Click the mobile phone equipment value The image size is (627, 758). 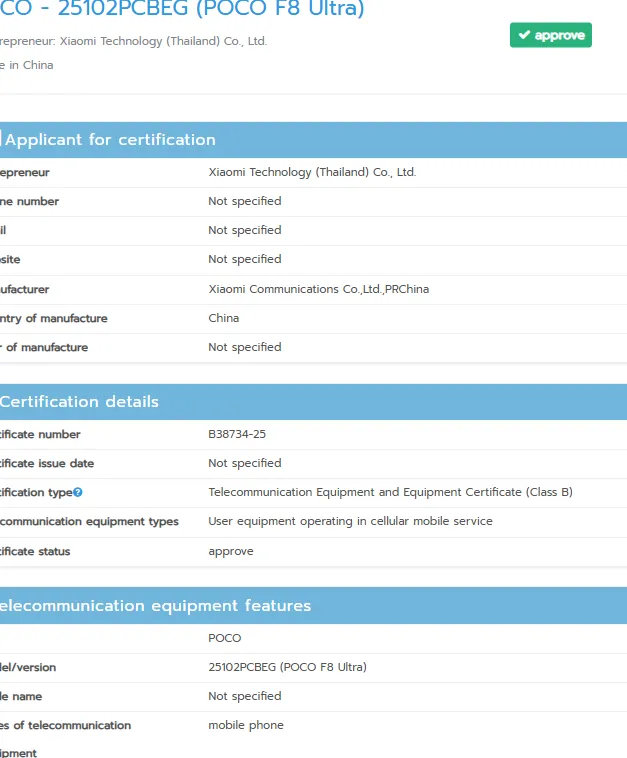point(246,725)
